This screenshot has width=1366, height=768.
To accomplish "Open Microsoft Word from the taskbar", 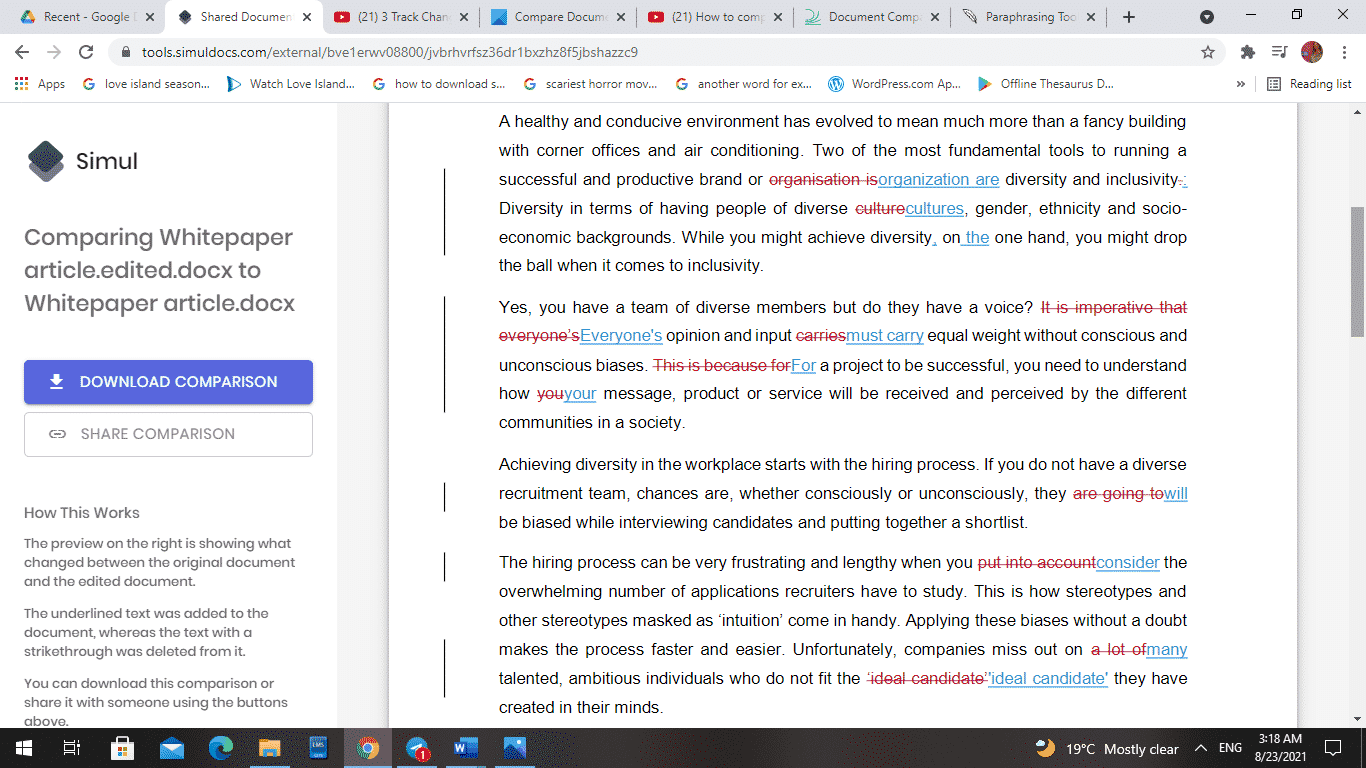I will [466, 748].
